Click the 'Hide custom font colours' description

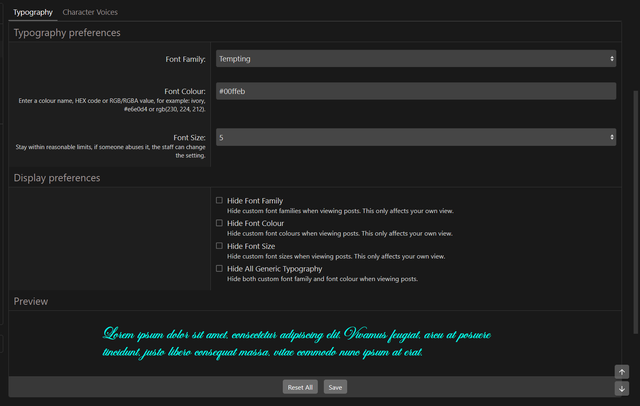tap(340, 234)
